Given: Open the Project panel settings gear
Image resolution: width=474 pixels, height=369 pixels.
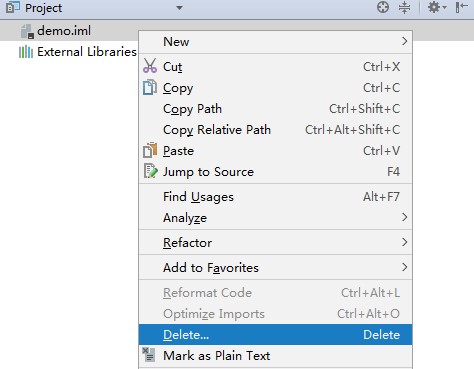Looking at the screenshot, I should 437,7.
